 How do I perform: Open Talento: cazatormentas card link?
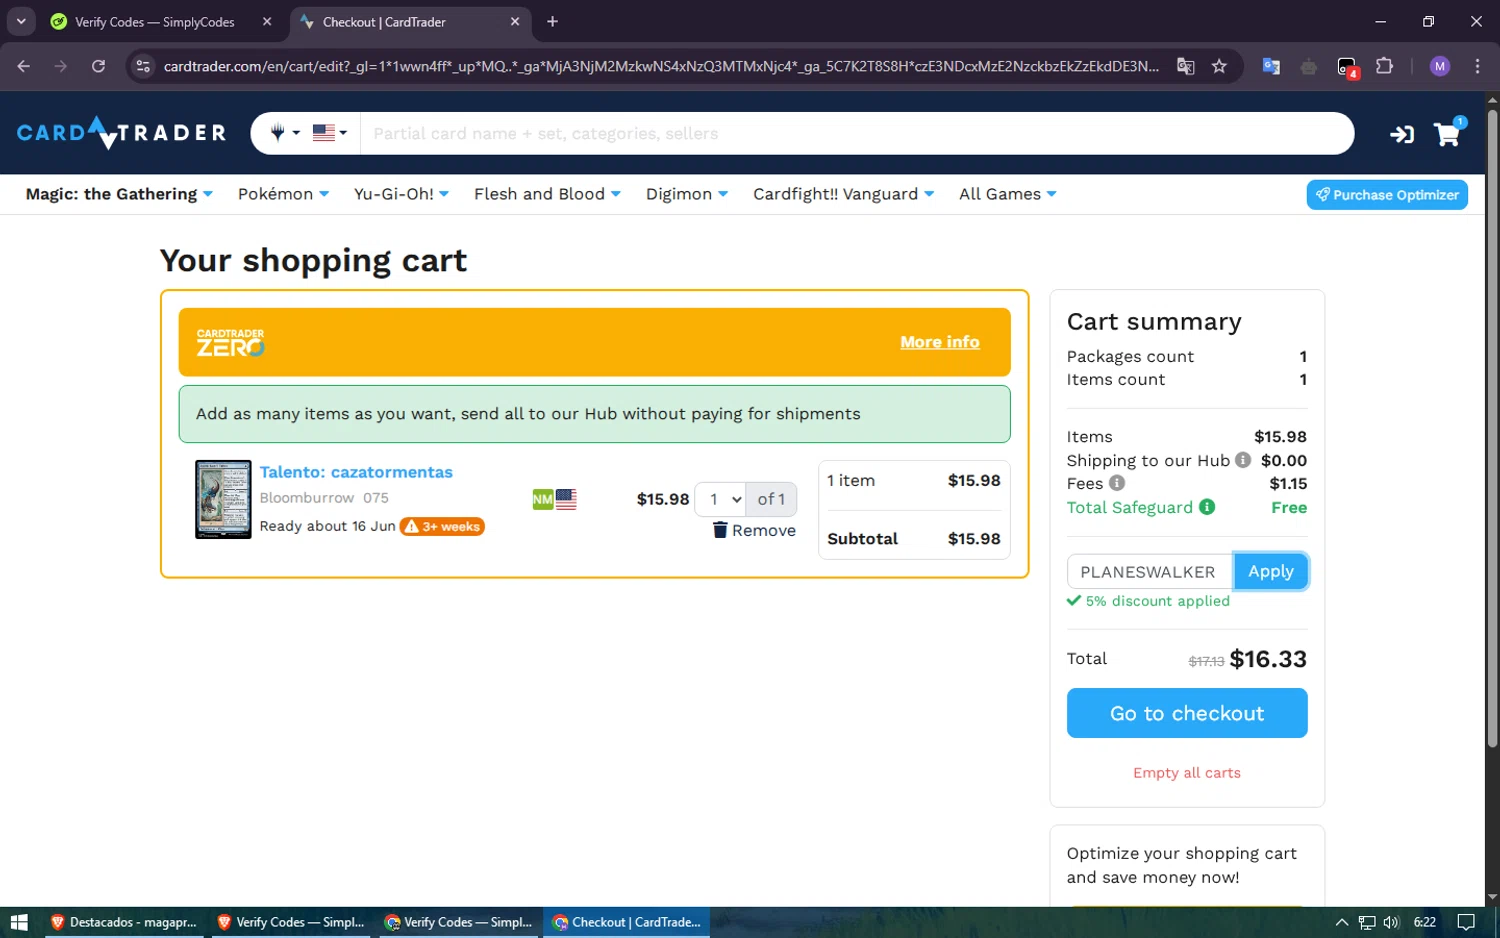coord(356,472)
